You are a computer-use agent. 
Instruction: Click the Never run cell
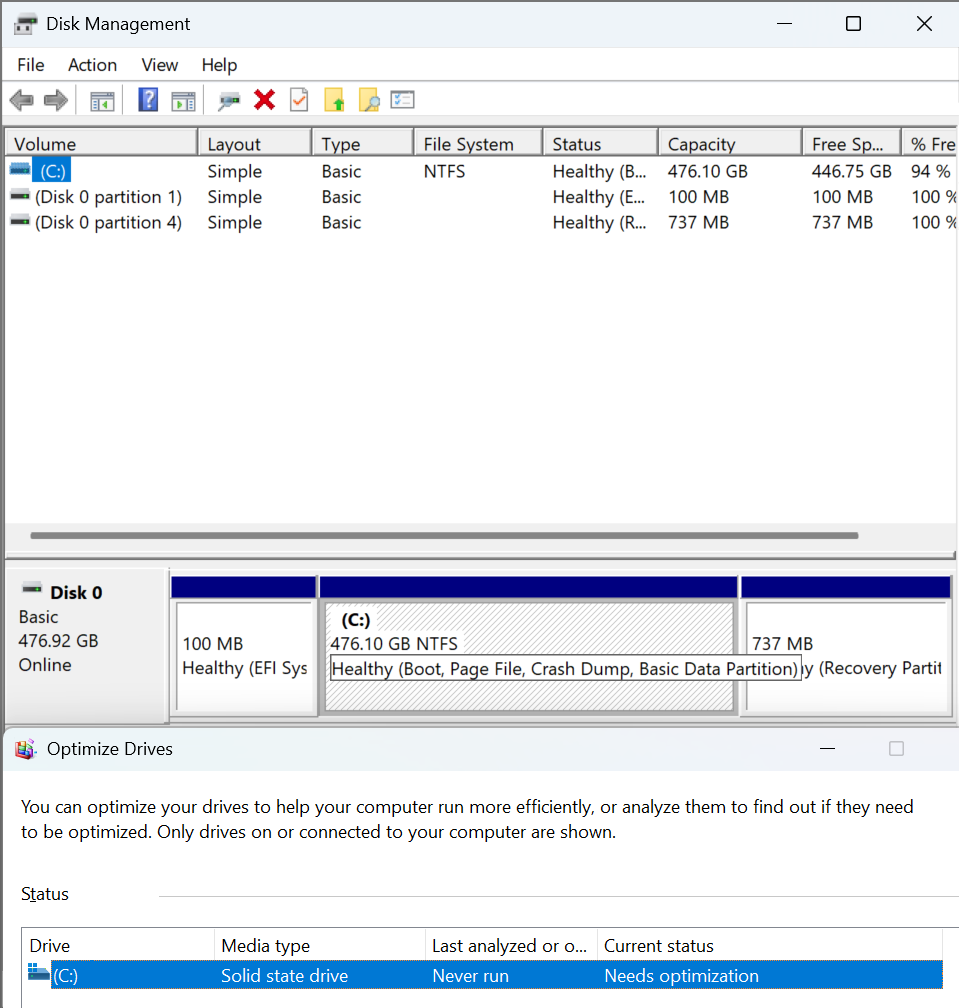pyautogui.click(x=471, y=975)
